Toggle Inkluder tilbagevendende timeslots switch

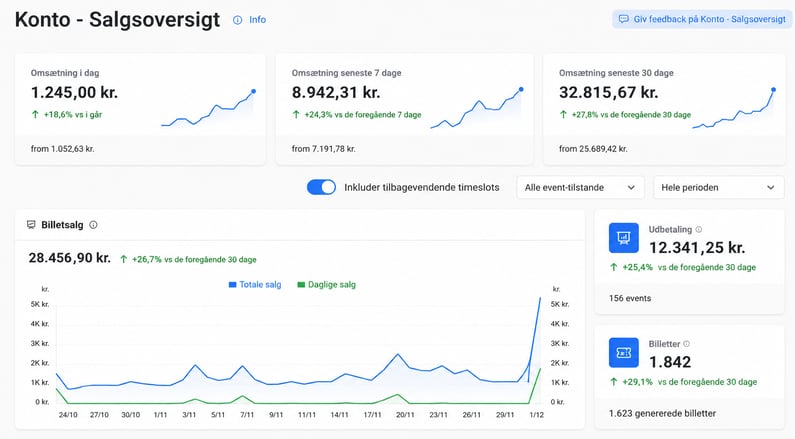point(321,187)
